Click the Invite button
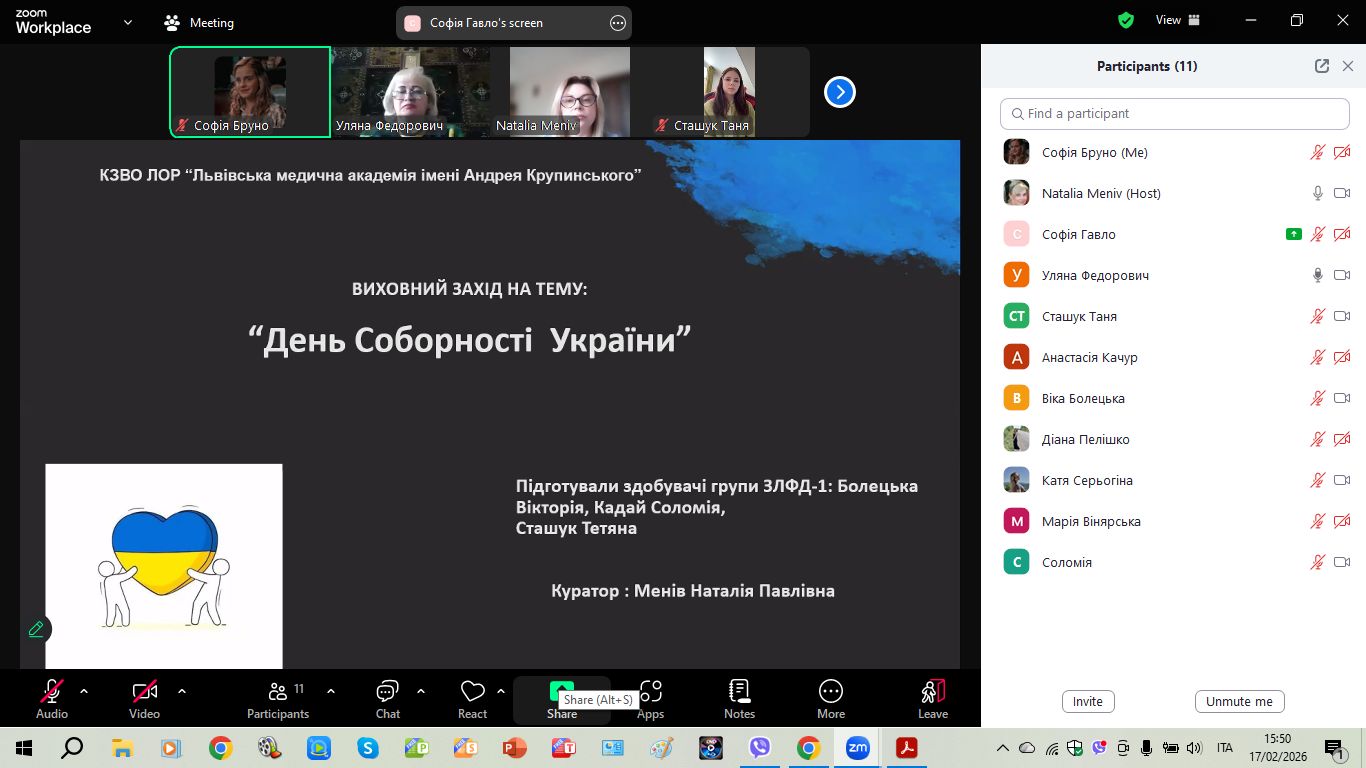 coord(1087,701)
